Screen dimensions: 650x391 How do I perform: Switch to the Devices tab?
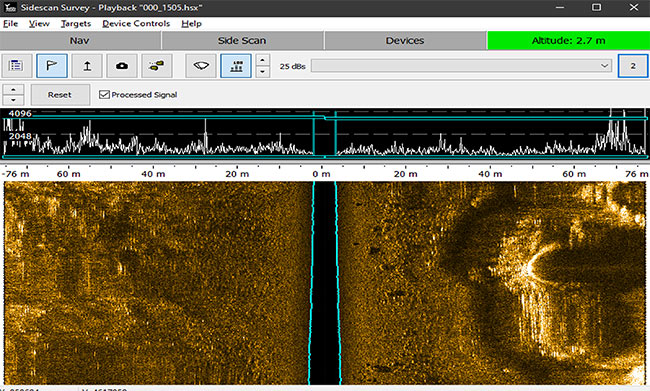[405, 41]
